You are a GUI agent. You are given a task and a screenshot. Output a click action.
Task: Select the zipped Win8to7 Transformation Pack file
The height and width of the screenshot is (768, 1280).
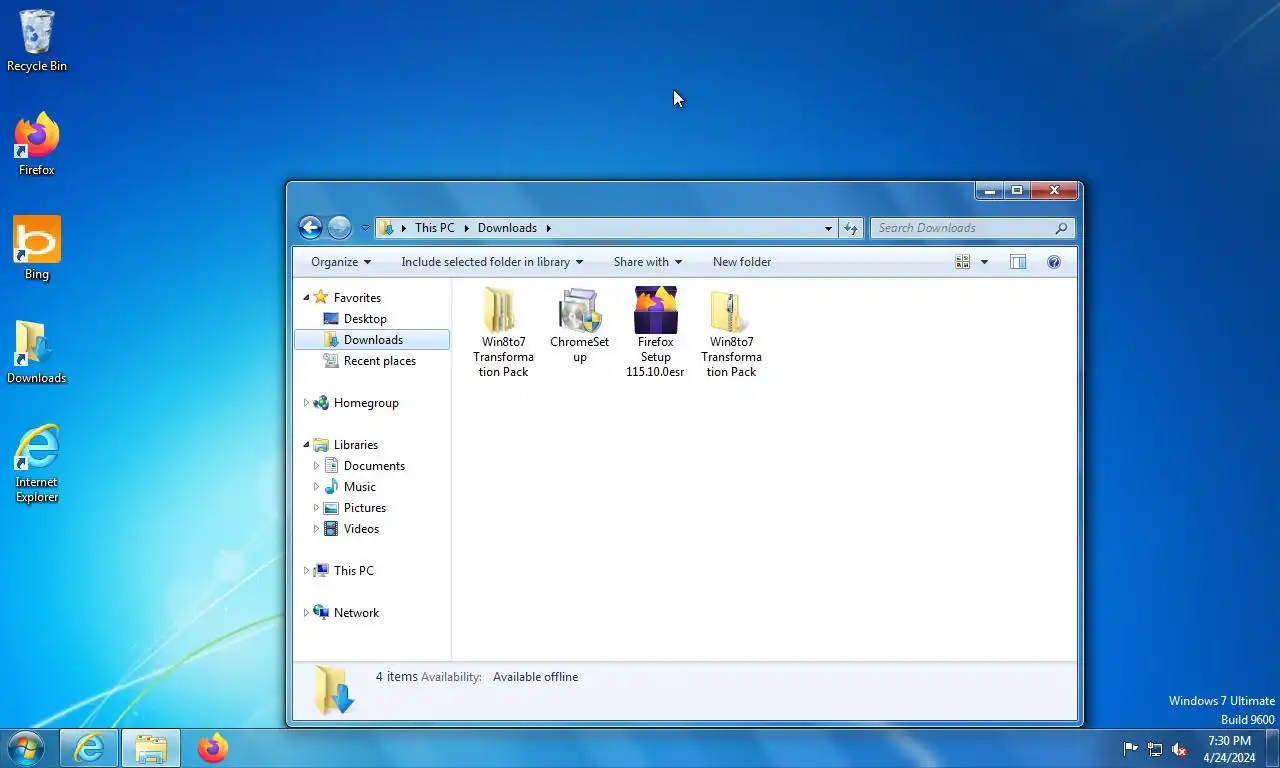pyautogui.click(x=731, y=332)
